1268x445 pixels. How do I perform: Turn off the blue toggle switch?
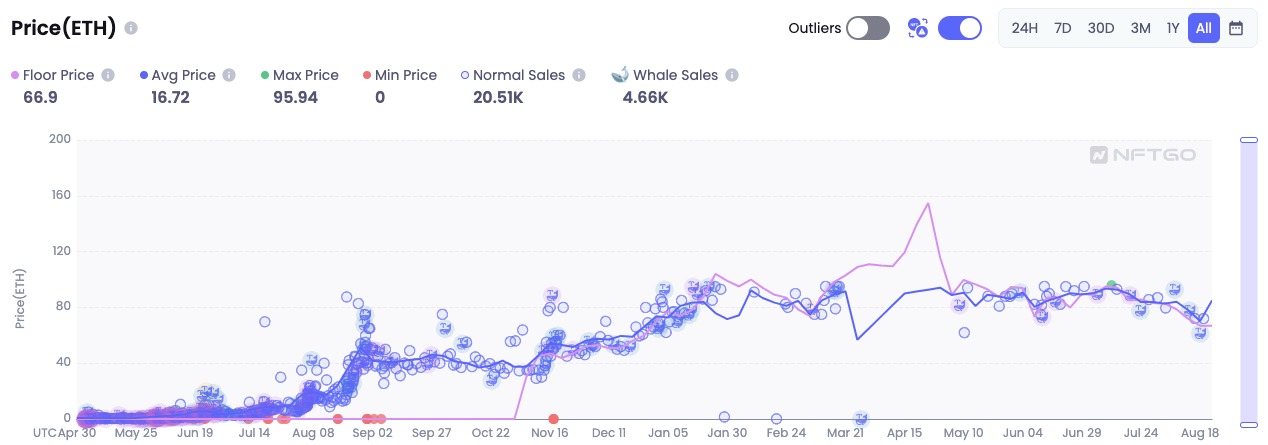coord(959,28)
